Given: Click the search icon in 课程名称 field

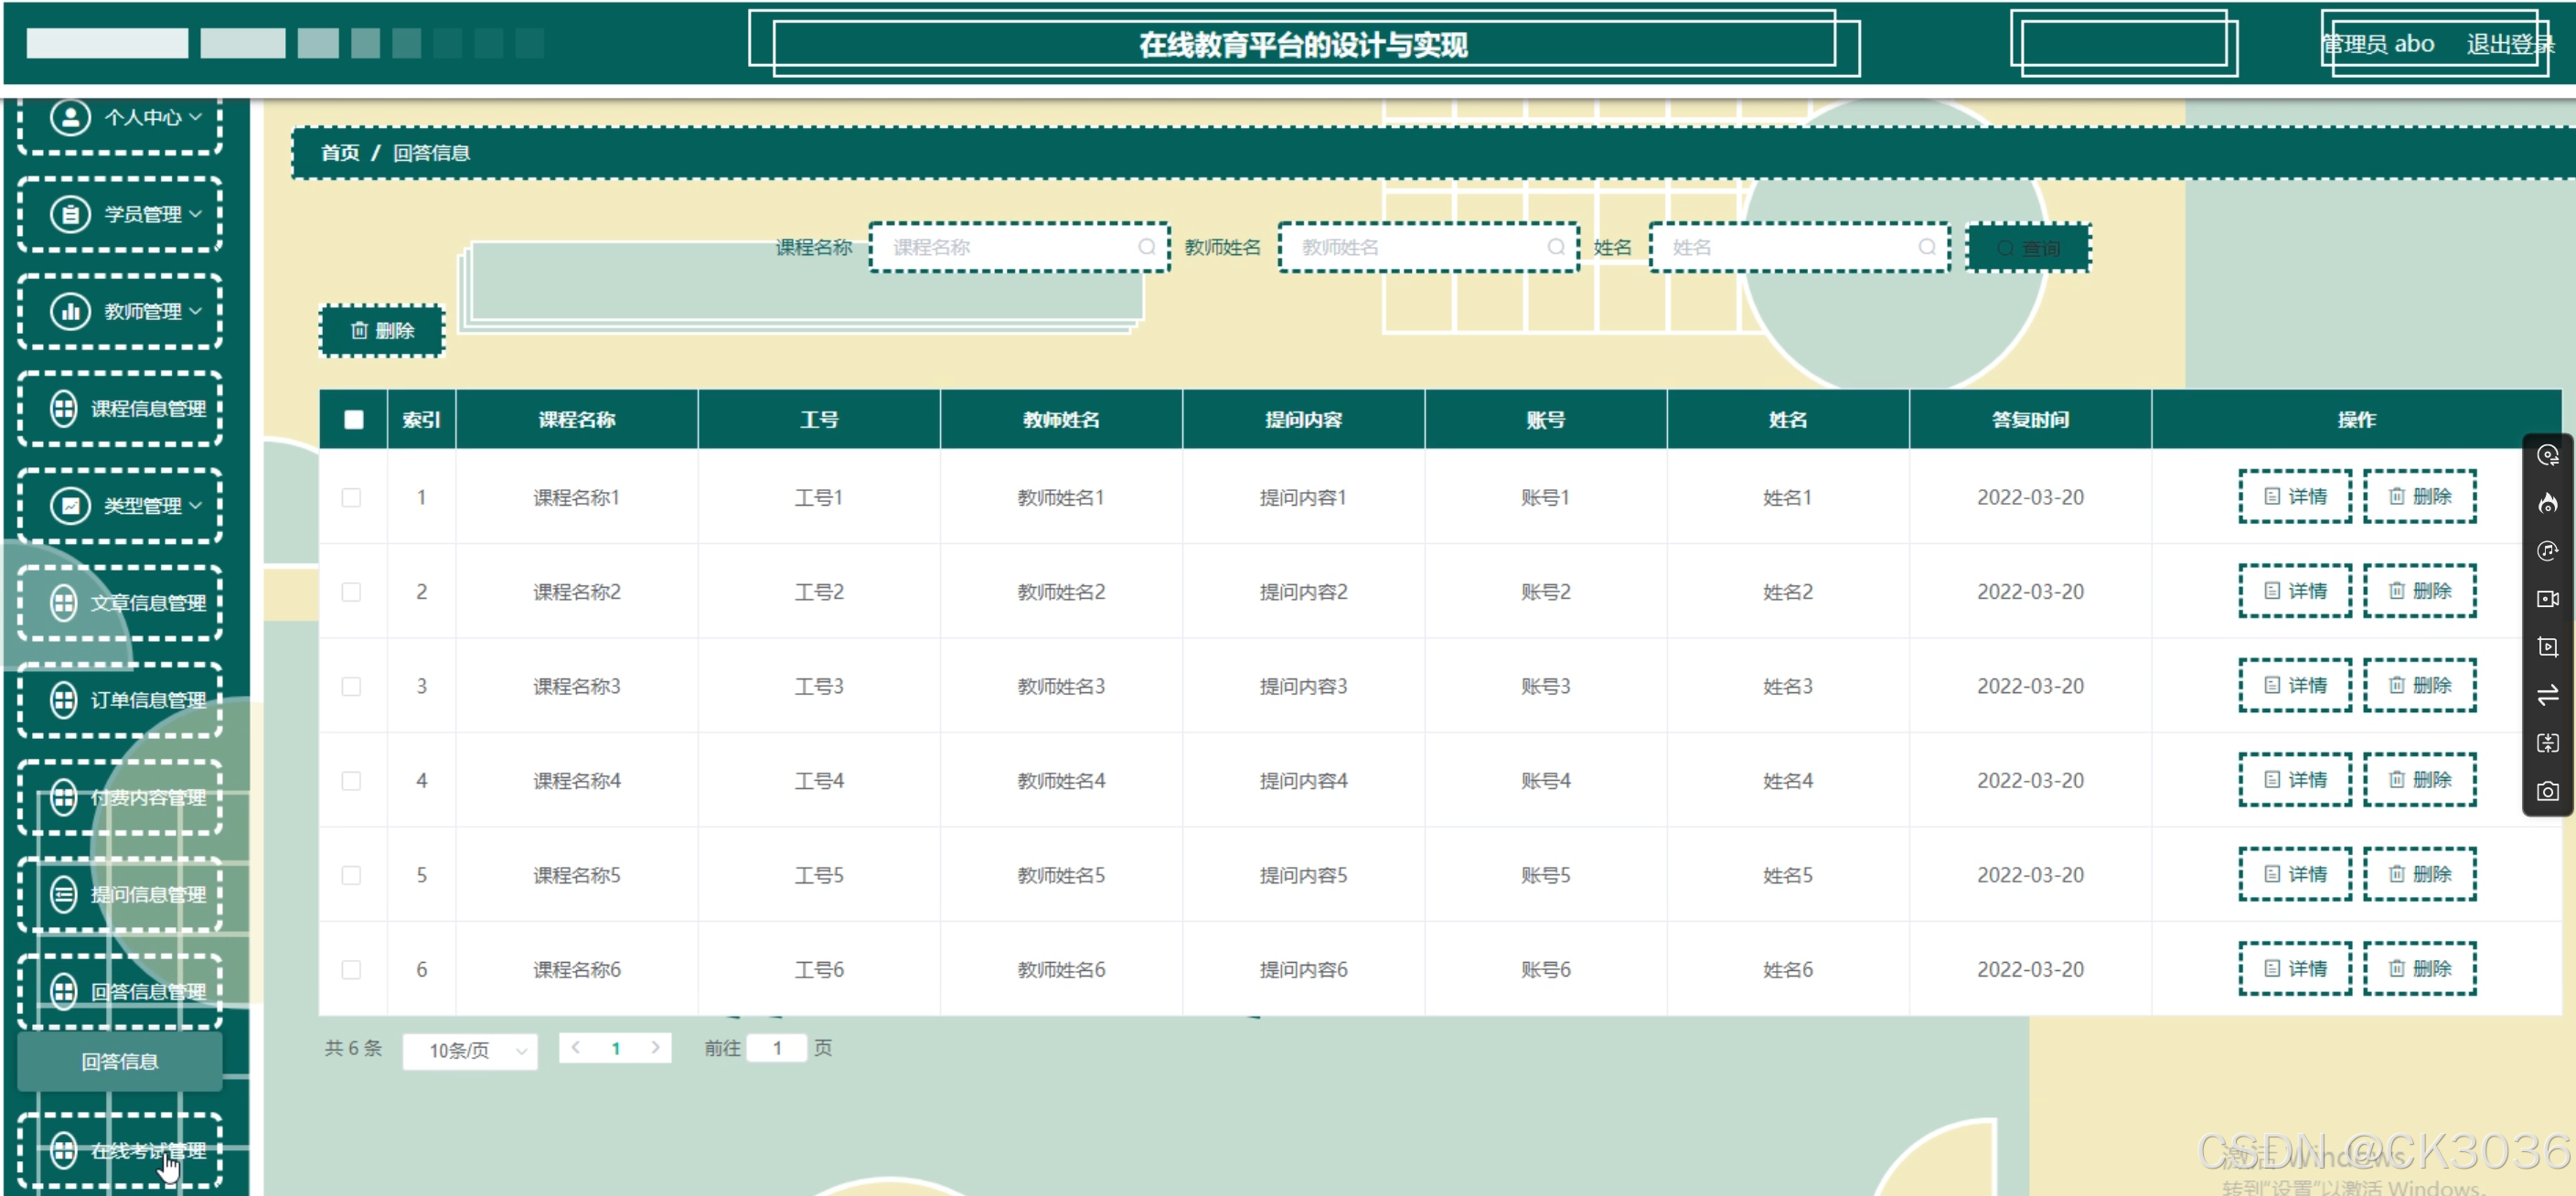Looking at the screenshot, I should point(1147,247).
